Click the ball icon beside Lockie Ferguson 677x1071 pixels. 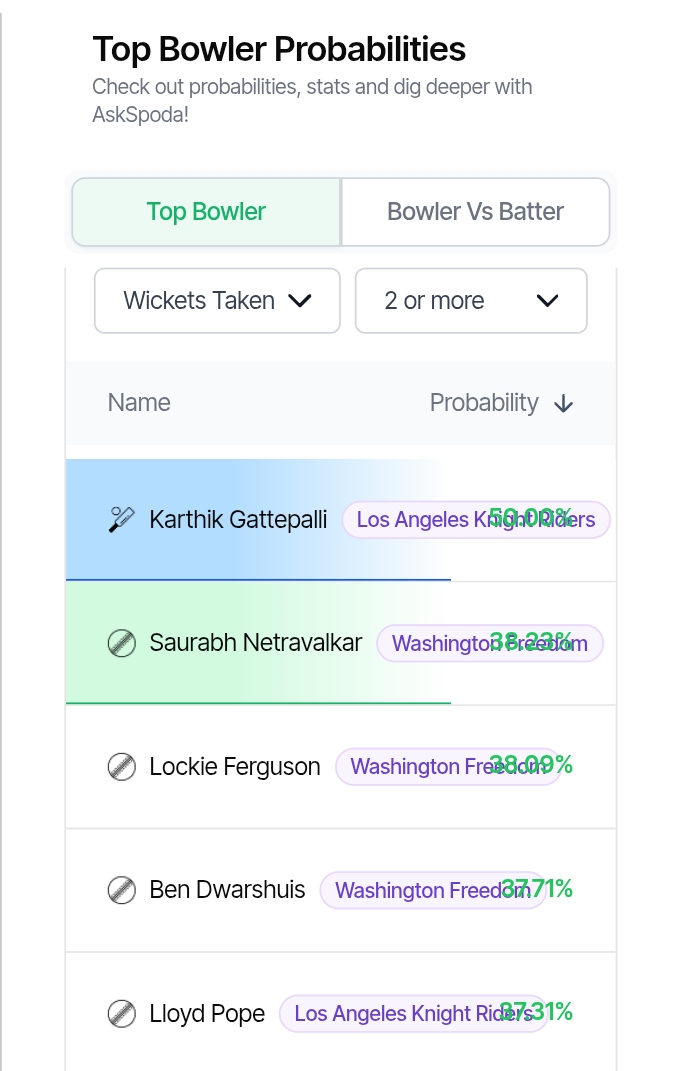coord(122,766)
